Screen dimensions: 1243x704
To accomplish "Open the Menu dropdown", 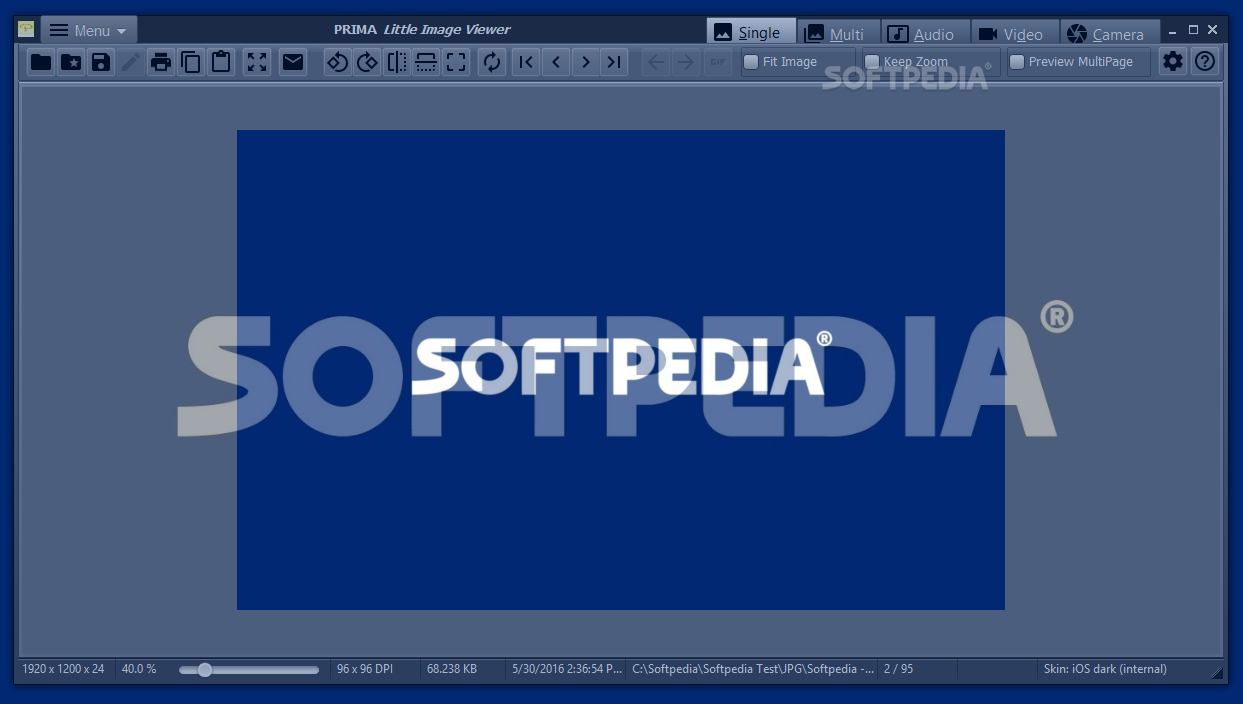I will pos(88,30).
